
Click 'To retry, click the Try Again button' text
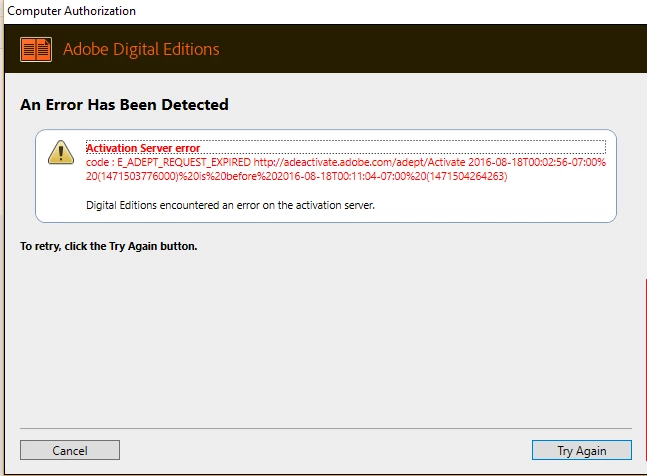109,246
